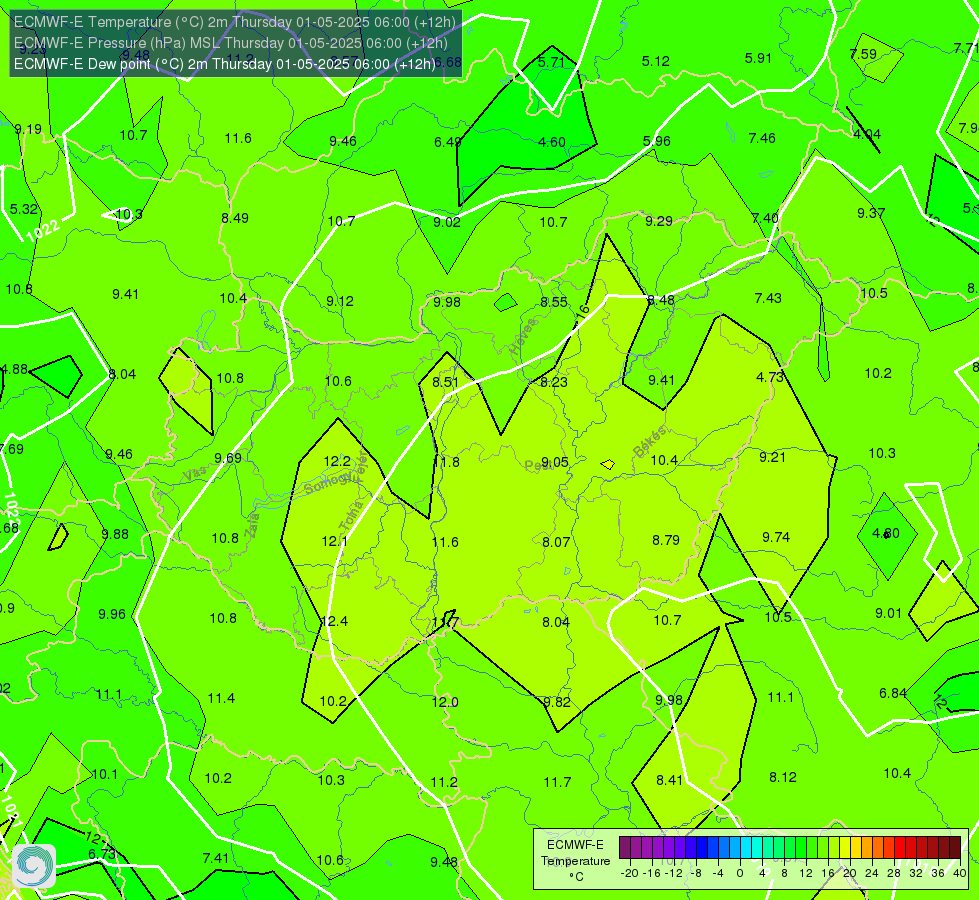The width and height of the screenshot is (979, 900).
Task: Click the temperature value 7.59
Action: [863, 54]
